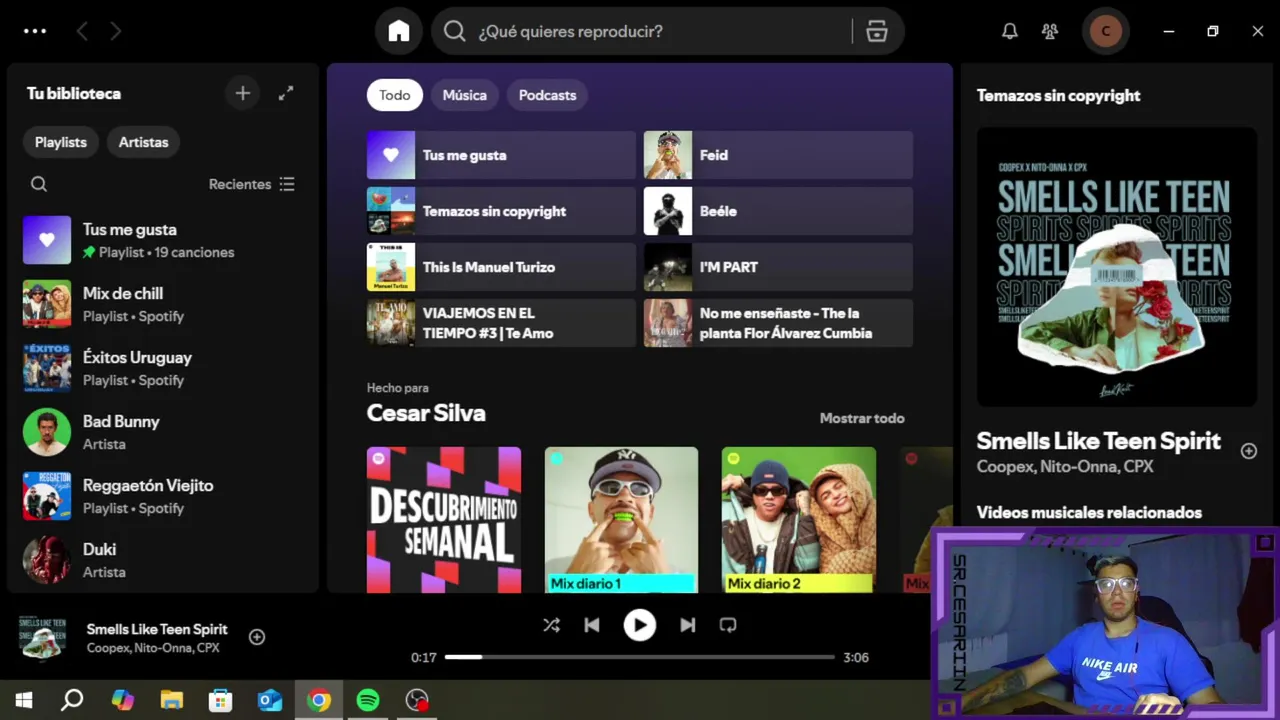Click now playing thumbnail in bottom bar
Screen dimensions: 1280x720
coord(43,637)
